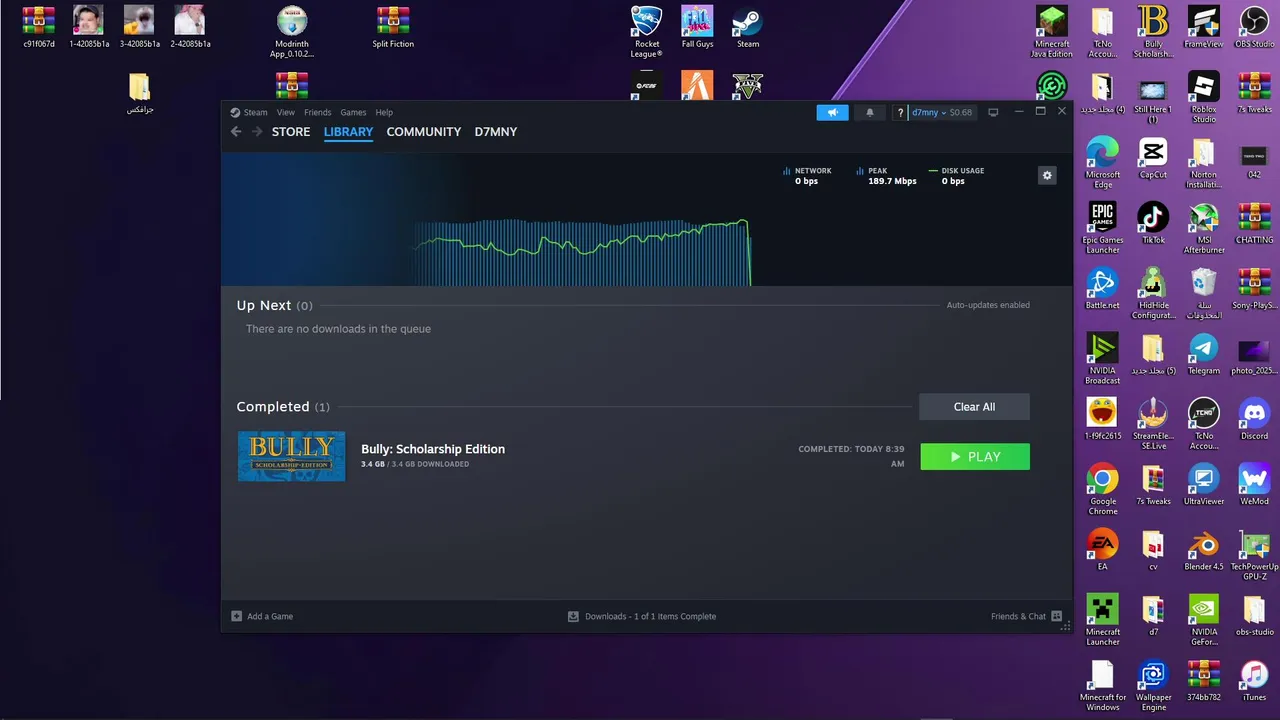The image size is (1280, 720).
Task: Select Blender 4.5 desktop icon
Action: point(1204,550)
